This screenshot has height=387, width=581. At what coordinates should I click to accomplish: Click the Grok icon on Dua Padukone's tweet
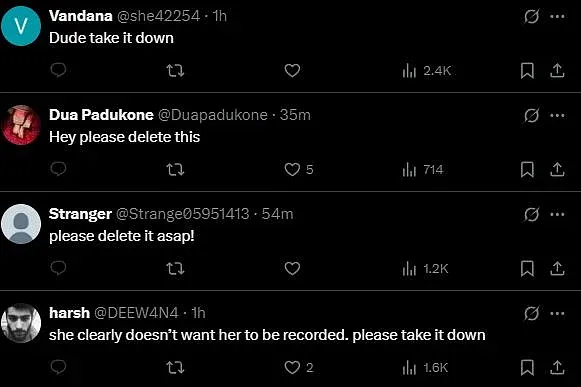tap(531, 115)
